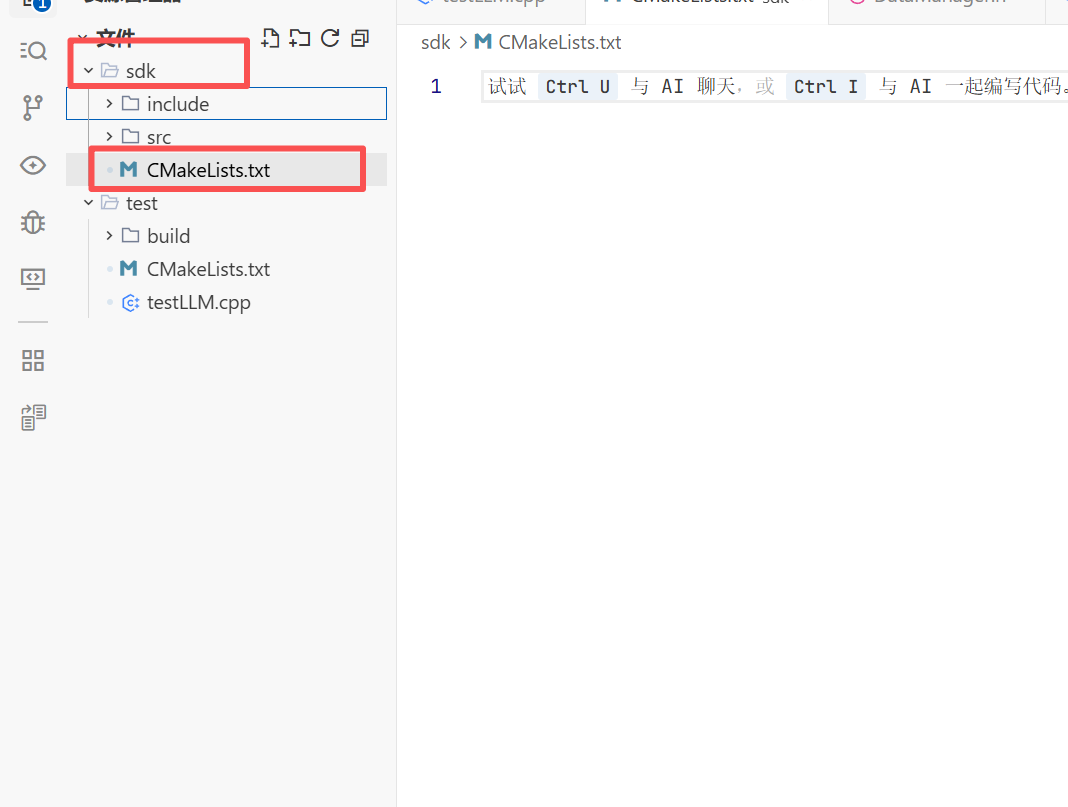1068x807 pixels.
Task: Open the debug bug icon
Action: click(33, 222)
